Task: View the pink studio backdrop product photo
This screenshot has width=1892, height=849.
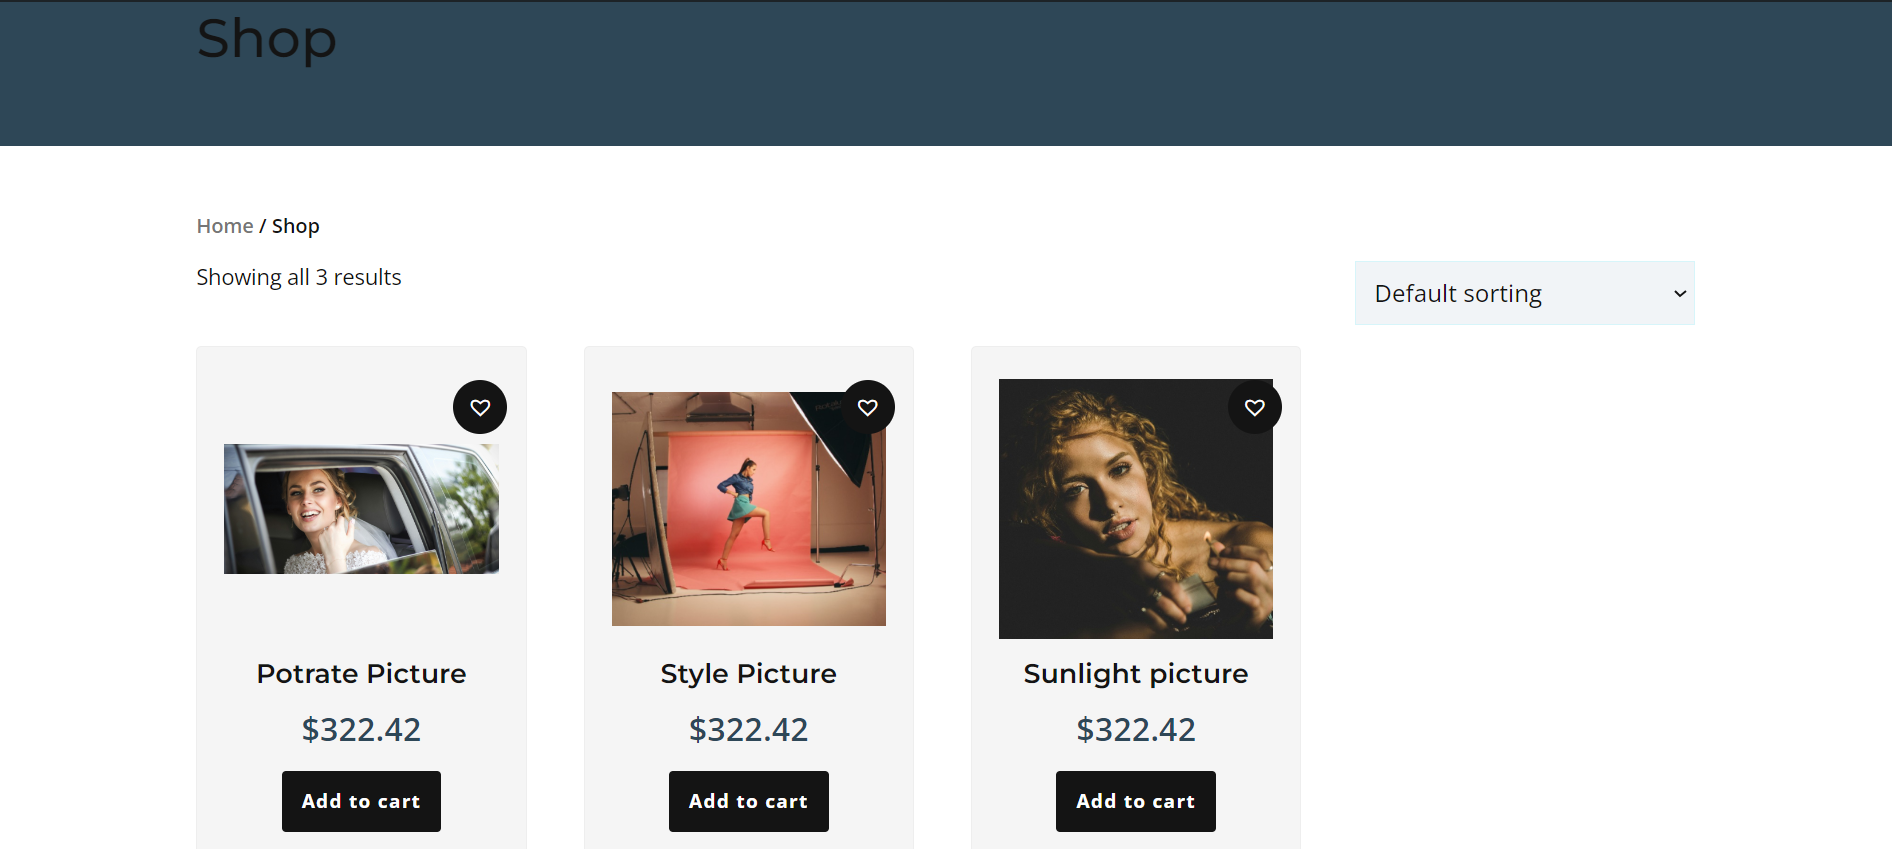Action: coord(748,509)
